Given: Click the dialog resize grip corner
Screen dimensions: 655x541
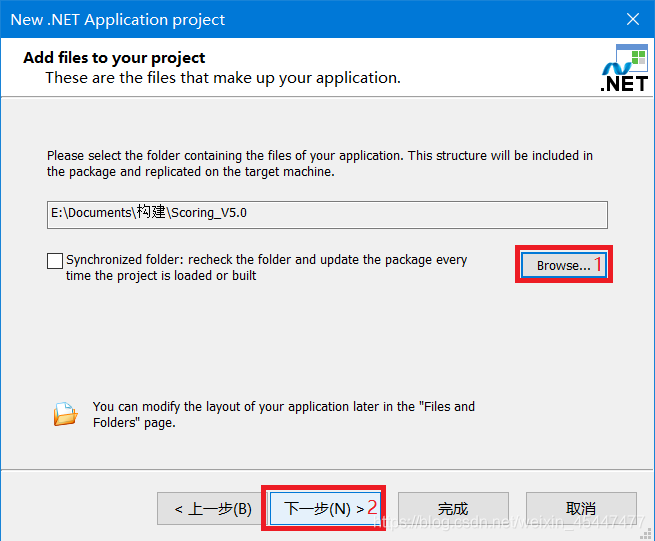Looking at the screenshot, I should pos(646,534).
